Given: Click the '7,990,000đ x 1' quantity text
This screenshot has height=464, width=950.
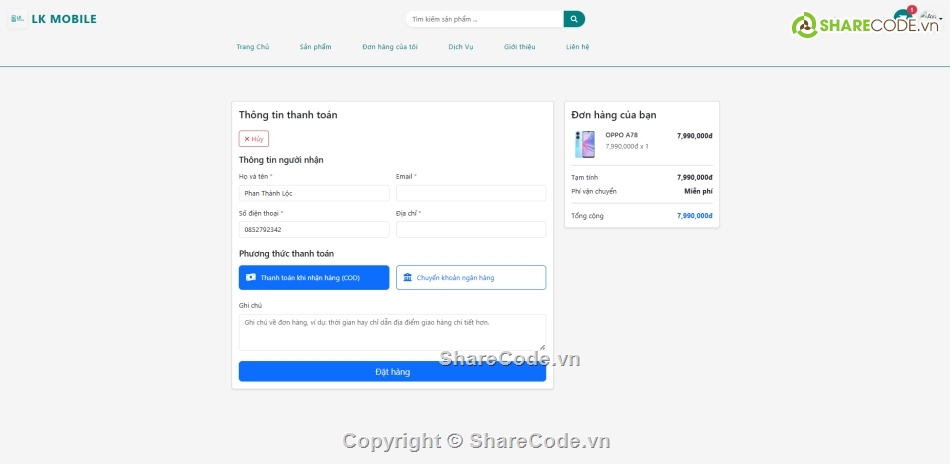Looking at the screenshot, I should point(627,146).
